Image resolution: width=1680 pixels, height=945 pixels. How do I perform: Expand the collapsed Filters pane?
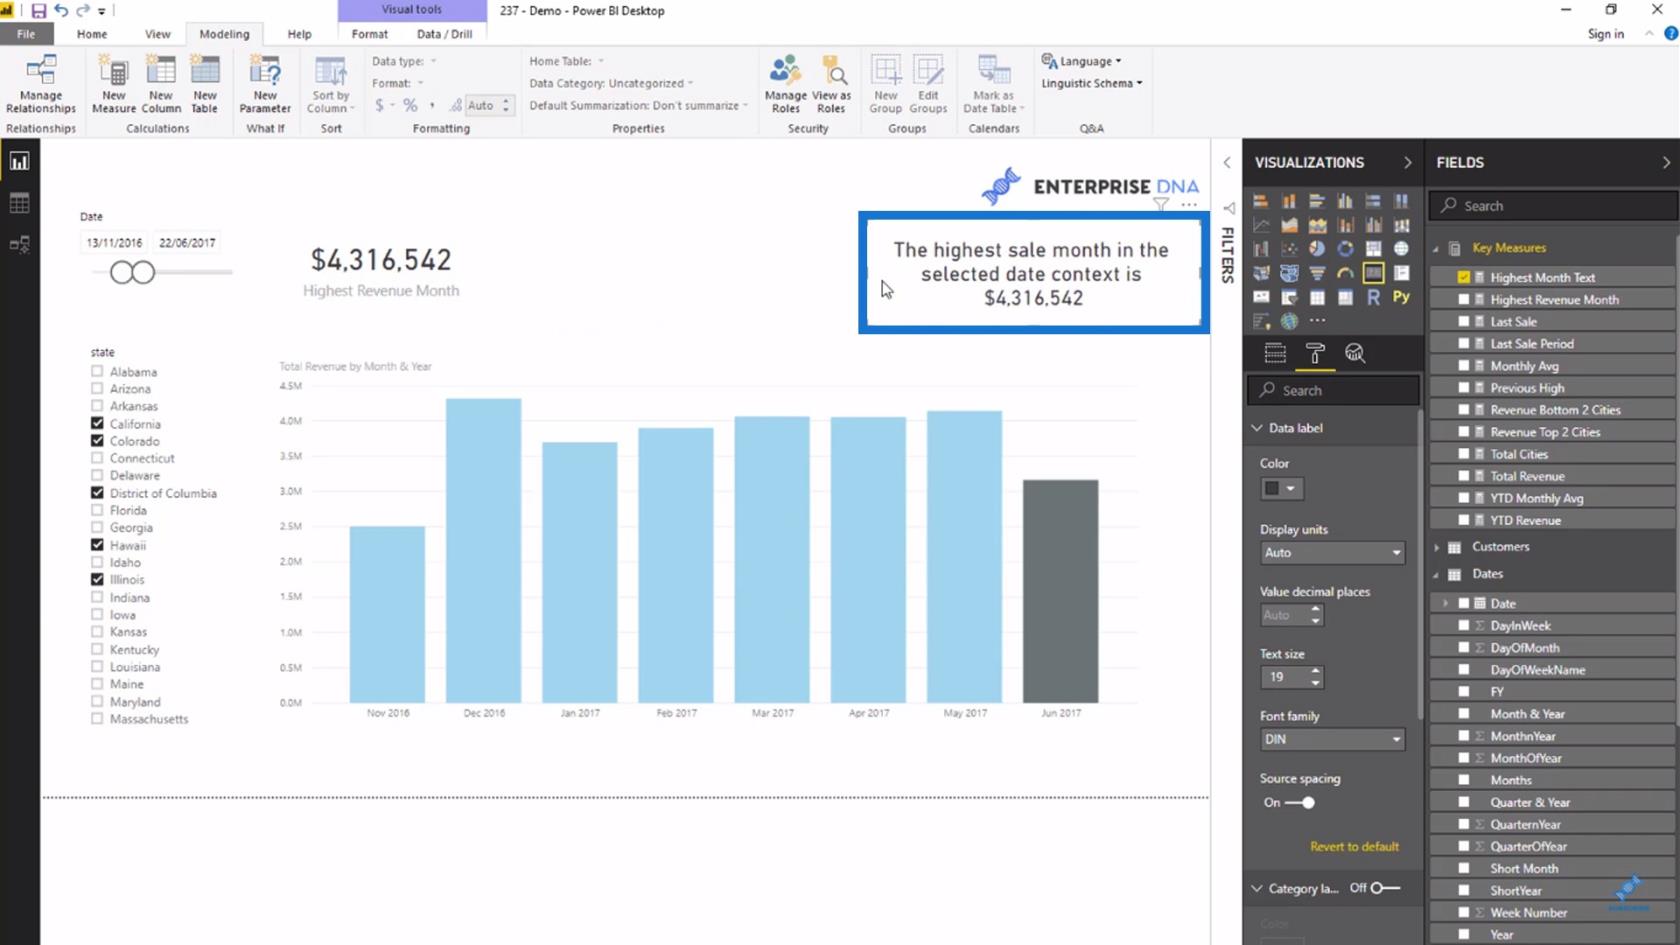1227,162
